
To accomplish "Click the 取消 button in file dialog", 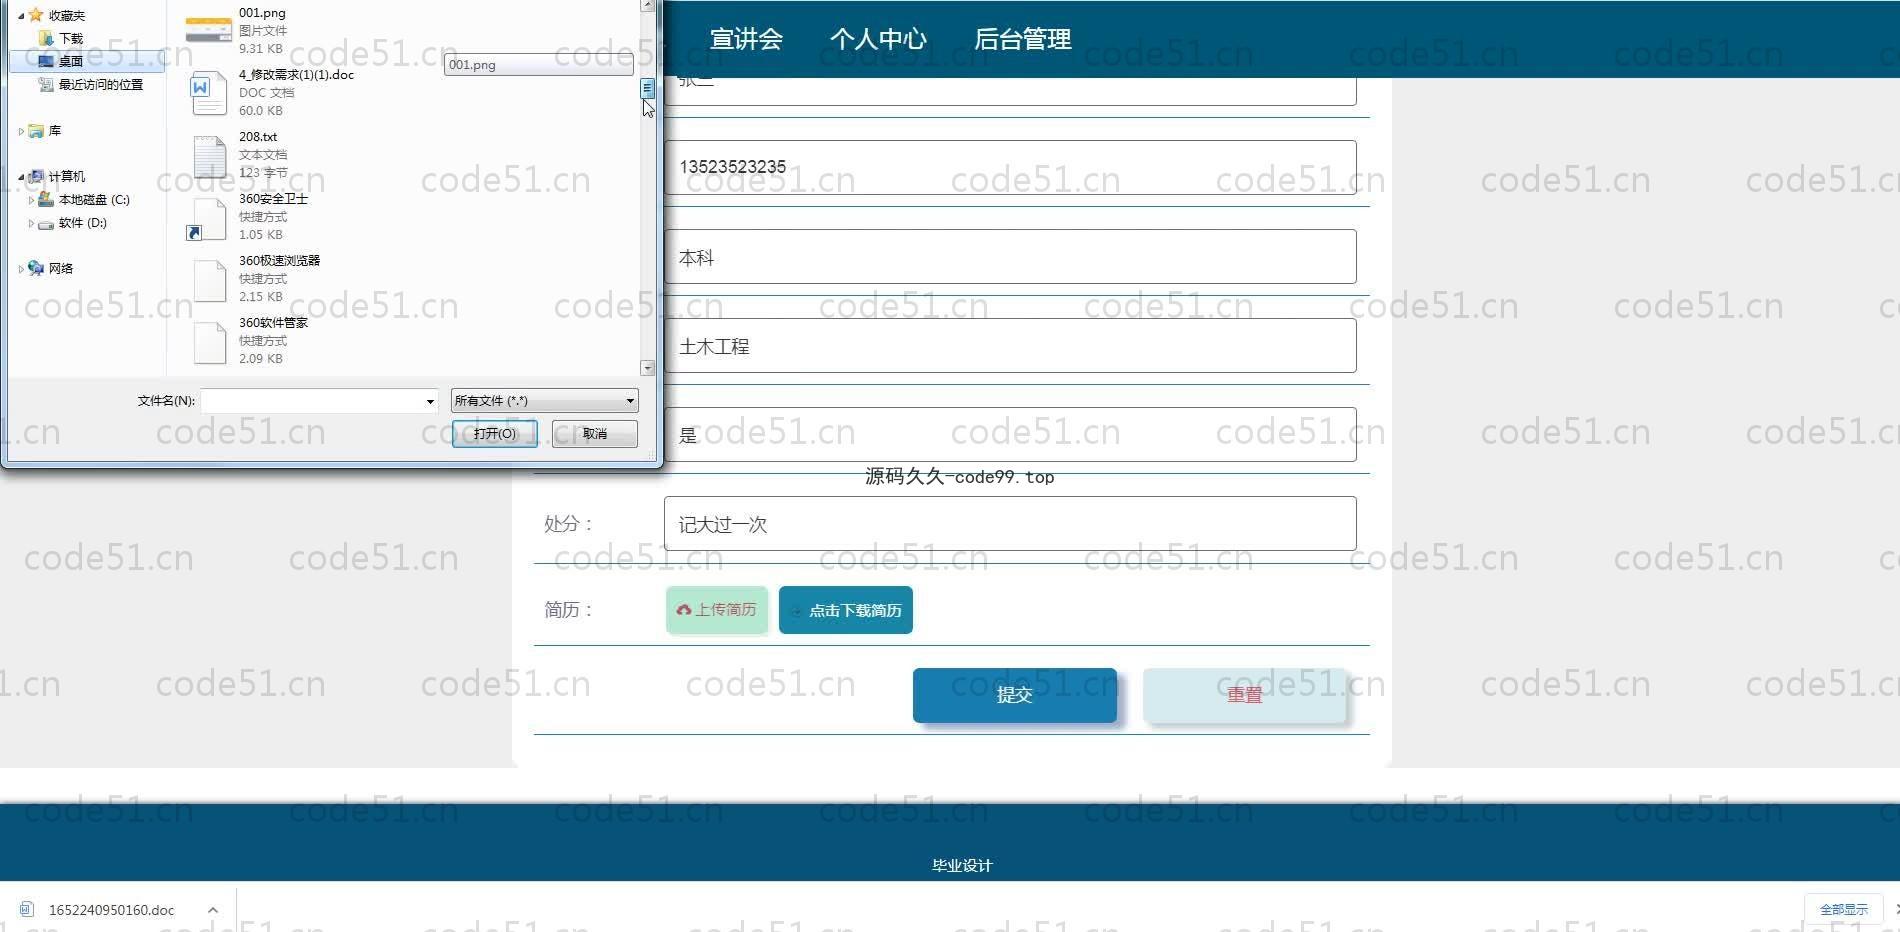I will 595,433.
